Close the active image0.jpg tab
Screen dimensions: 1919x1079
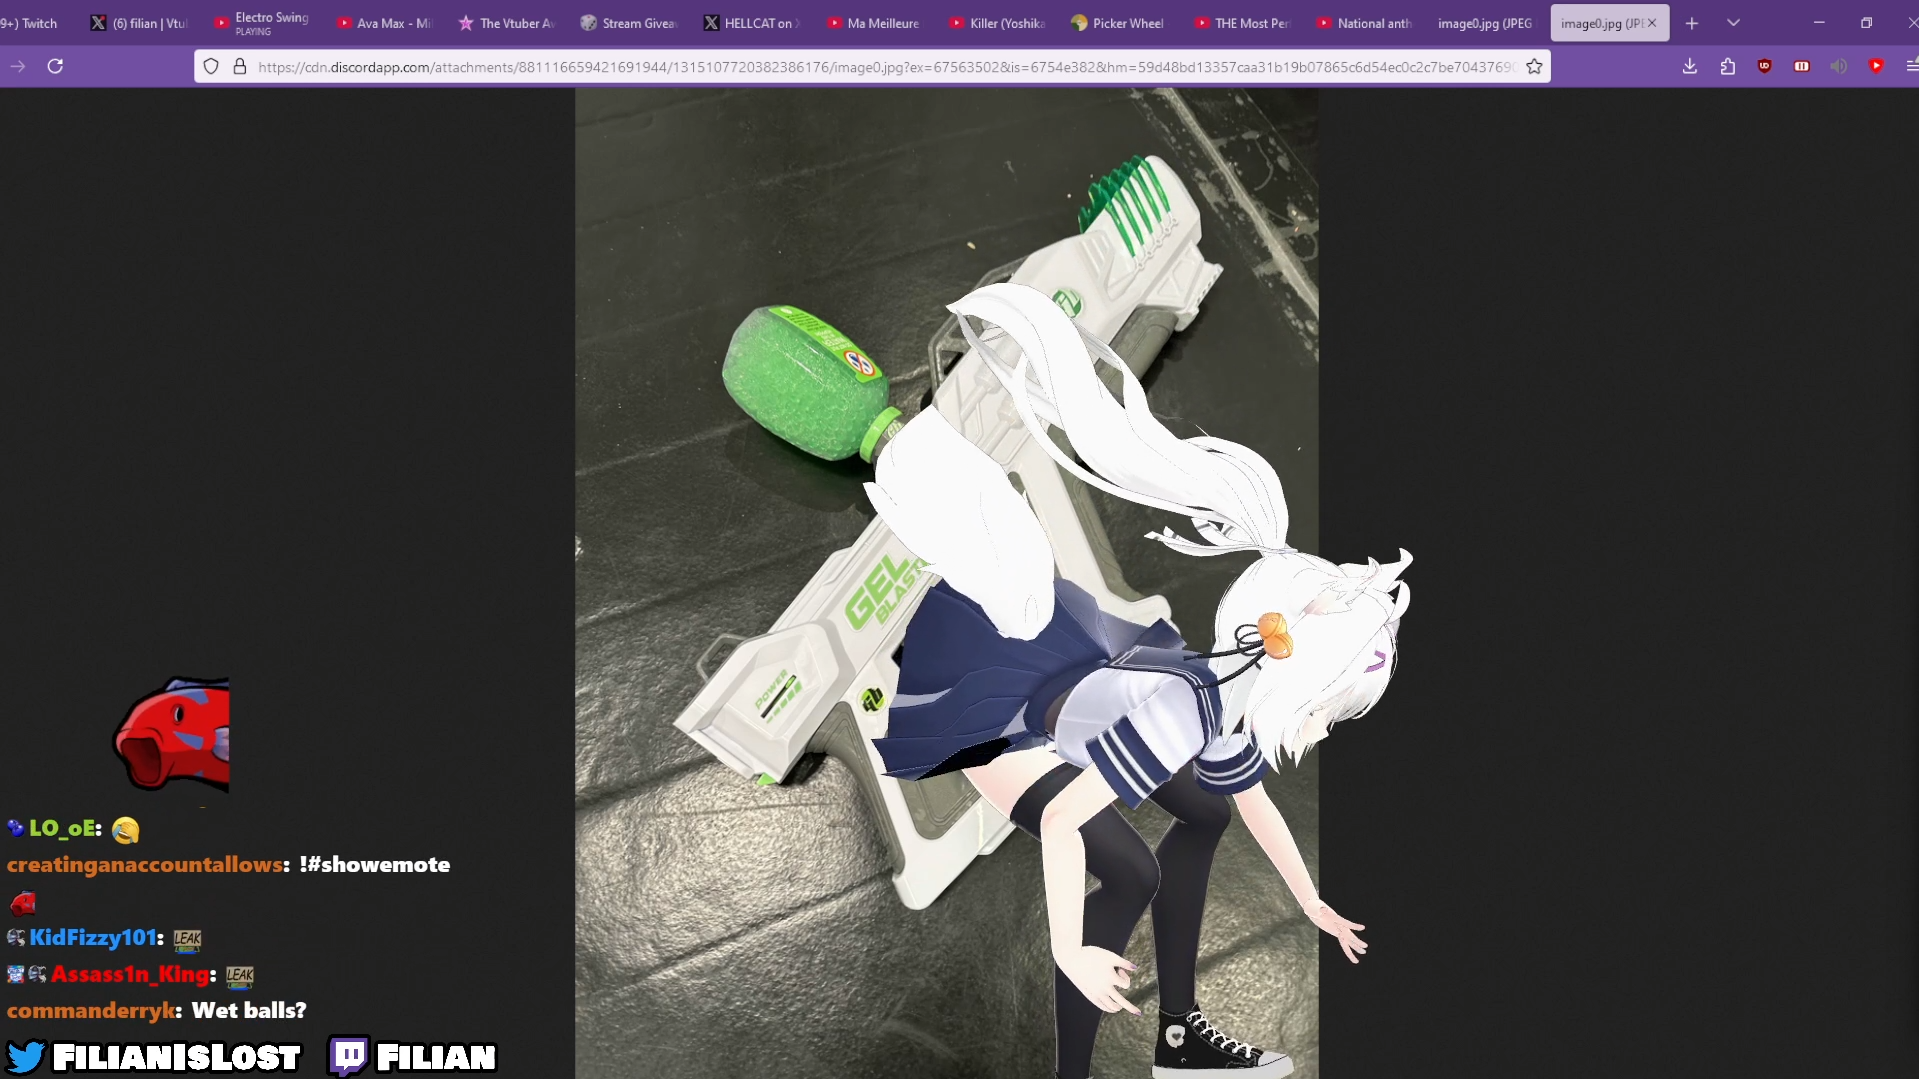point(1652,23)
